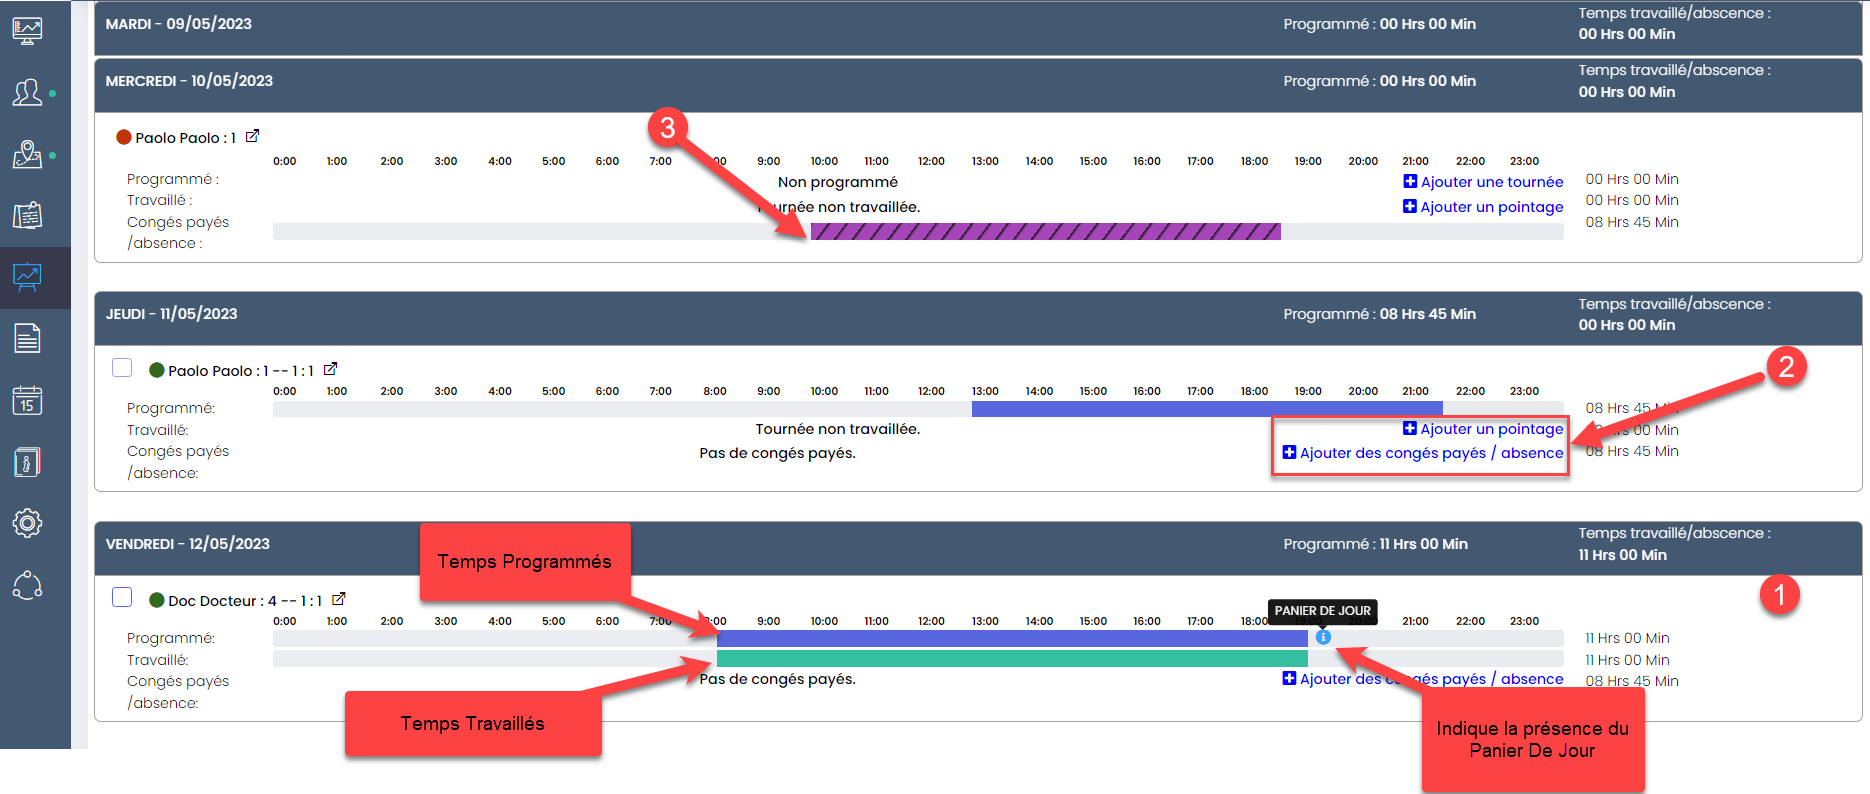Expand the MARDI - 09/05/2023 day header
This screenshot has width=1870, height=794.
coord(179,24)
